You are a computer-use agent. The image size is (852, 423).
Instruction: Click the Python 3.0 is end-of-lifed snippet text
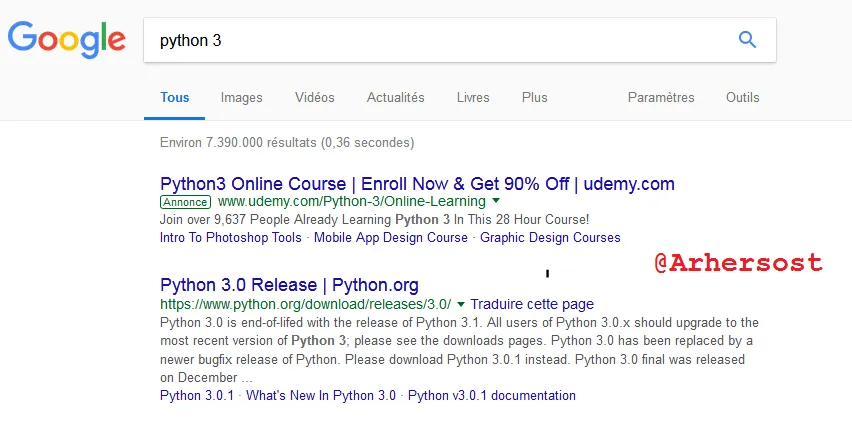click(459, 350)
